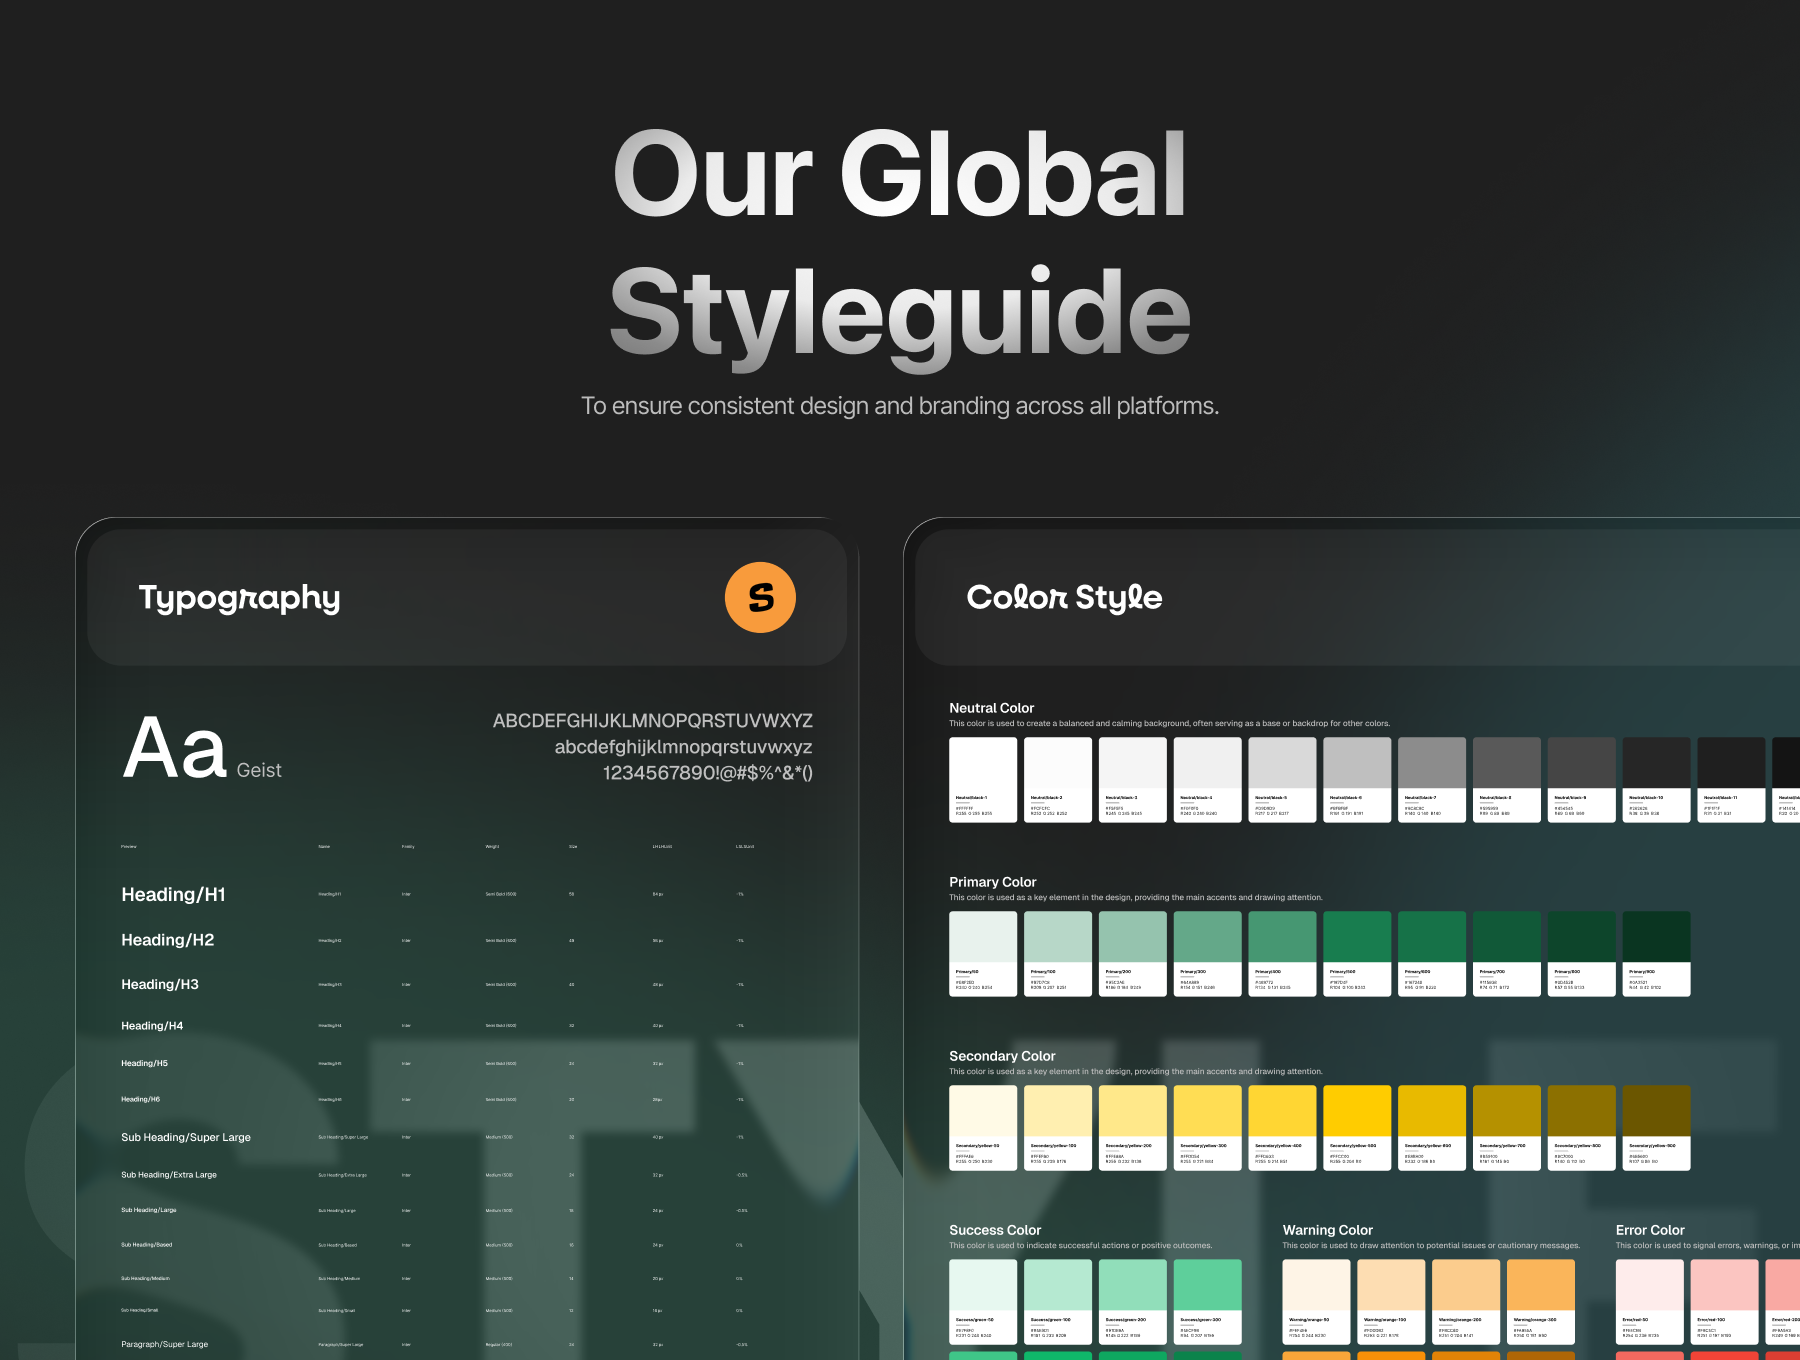
Task: Pick the Error/red-50 swatch
Action: (1649, 1301)
